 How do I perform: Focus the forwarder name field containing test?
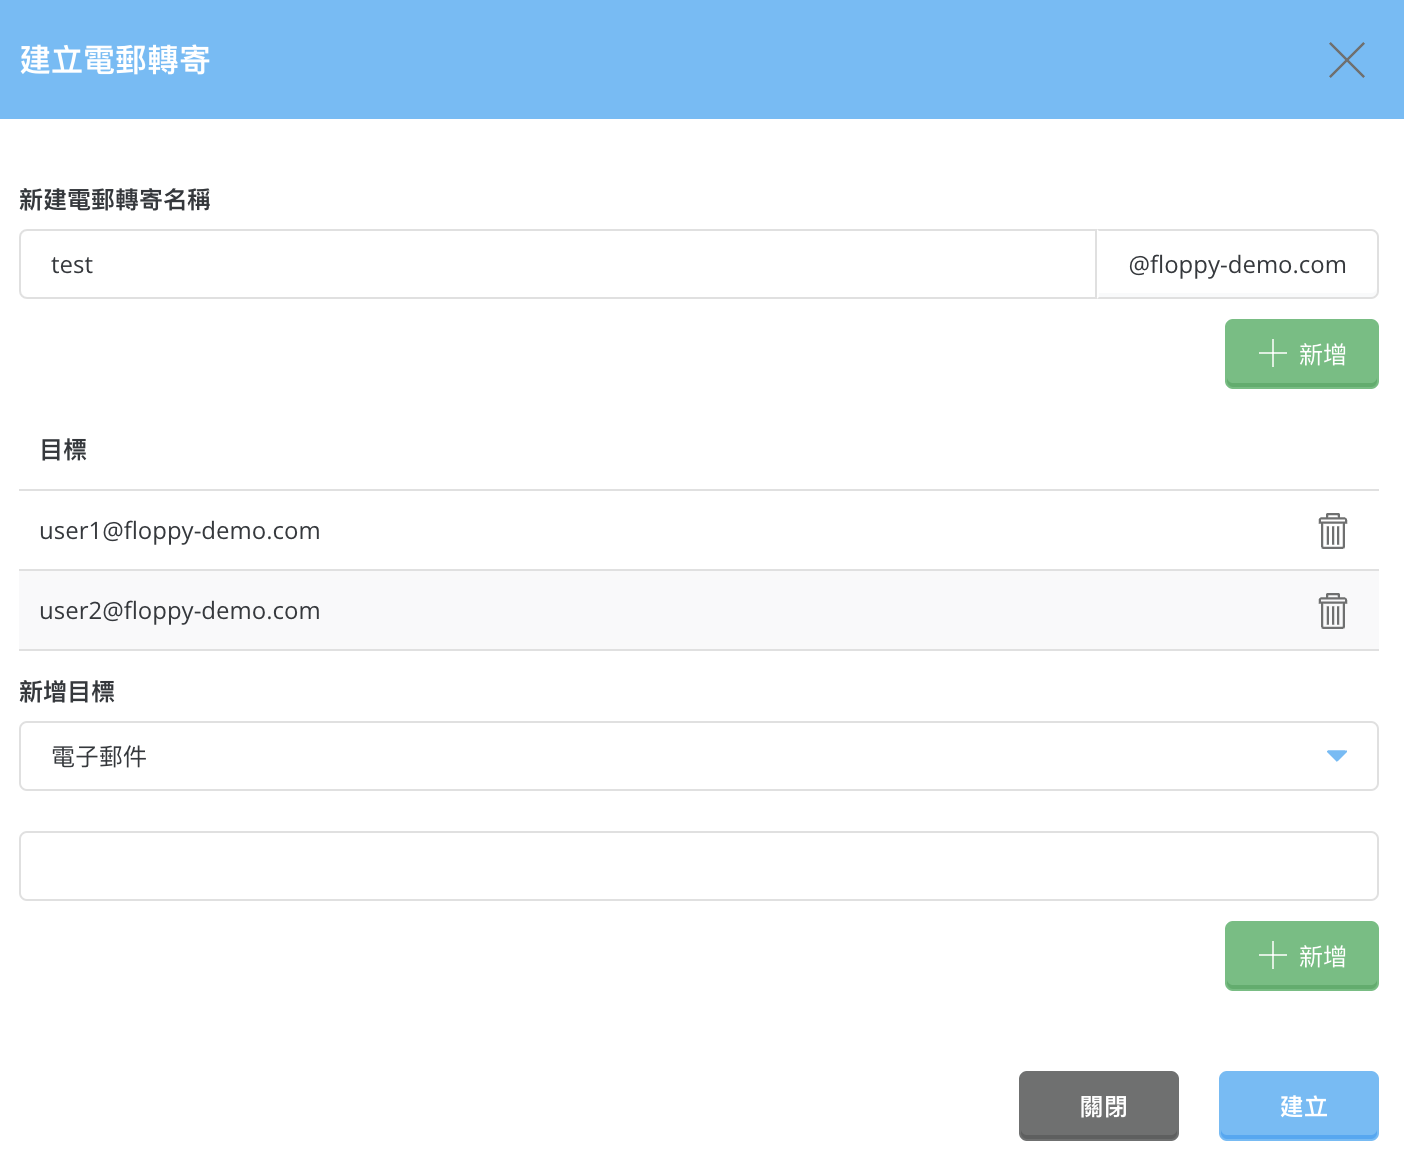tap(557, 265)
